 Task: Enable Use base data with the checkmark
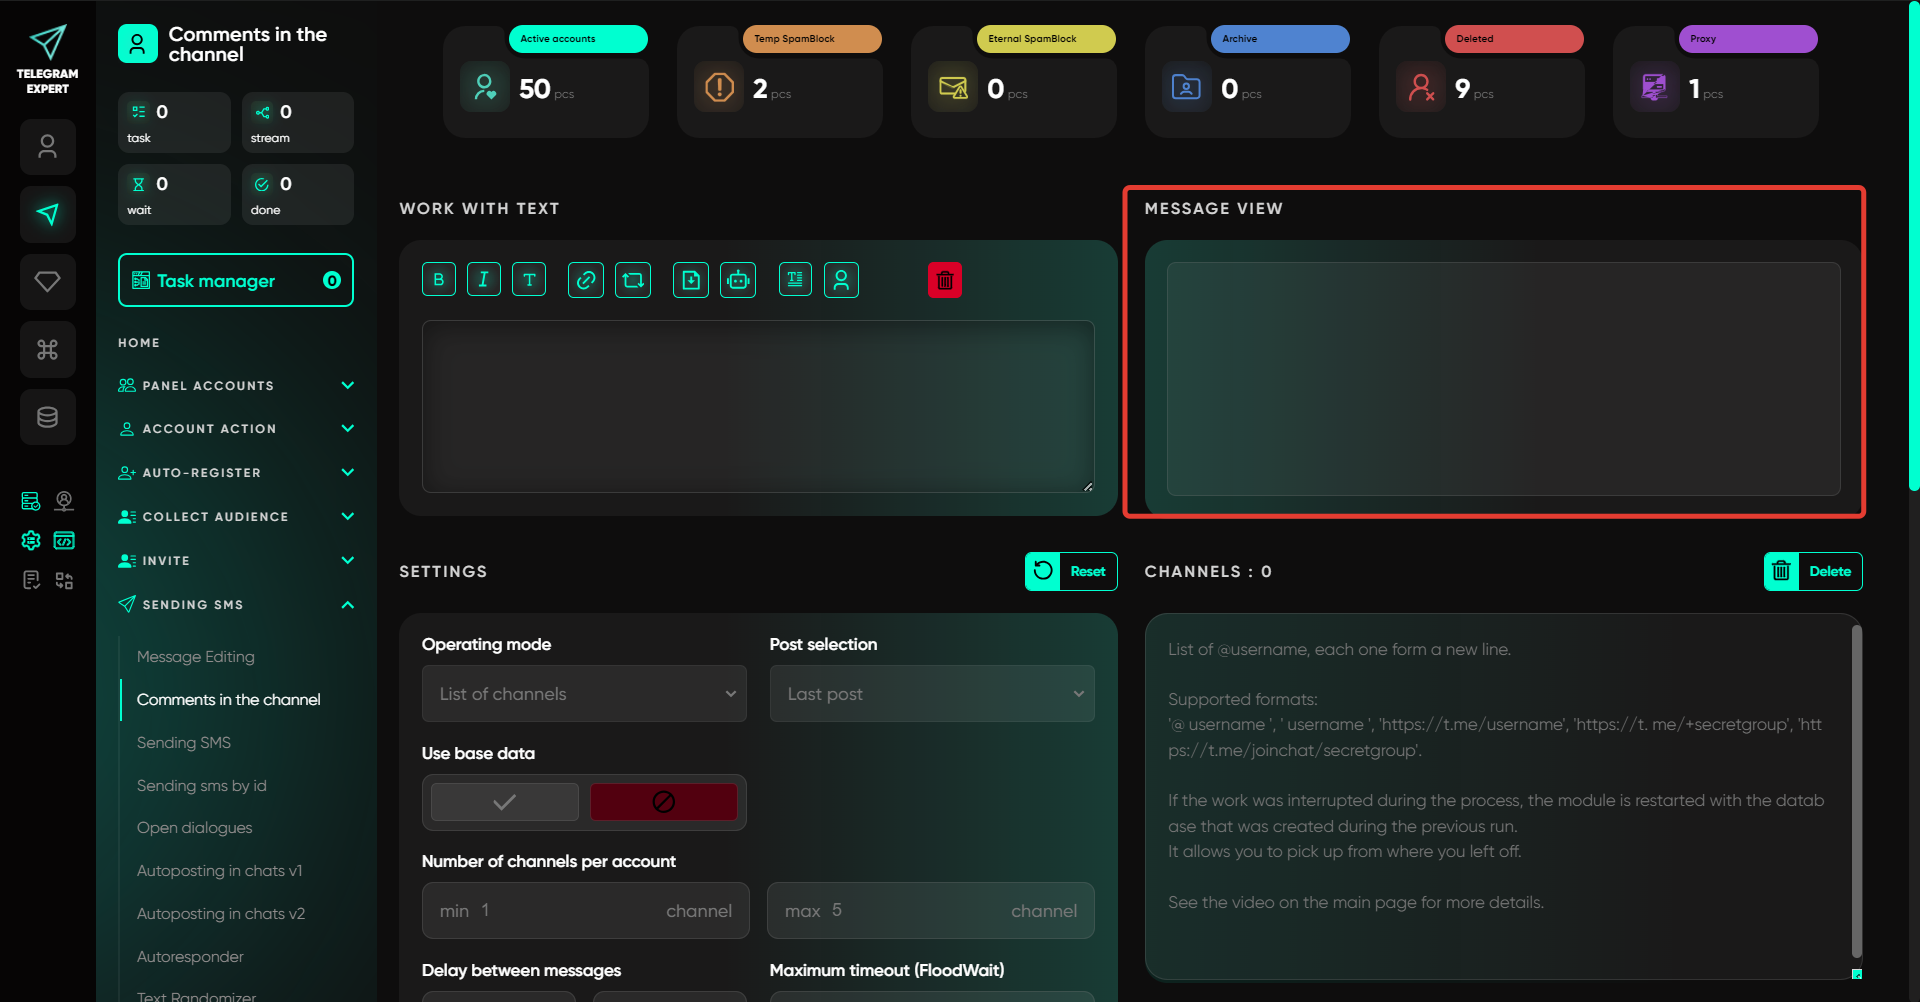coord(505,802)
